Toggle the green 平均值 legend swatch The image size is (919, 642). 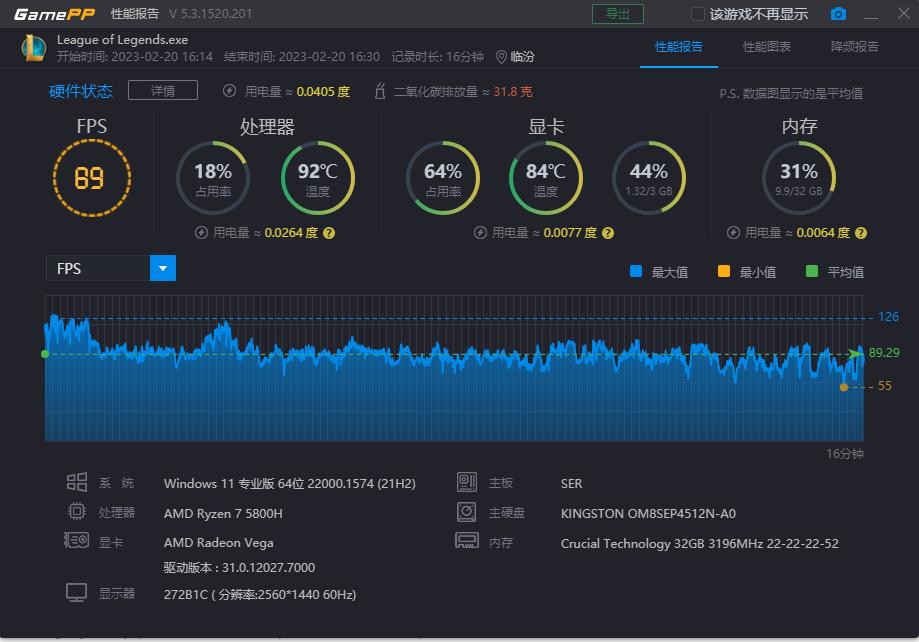[x=812, y=272]
